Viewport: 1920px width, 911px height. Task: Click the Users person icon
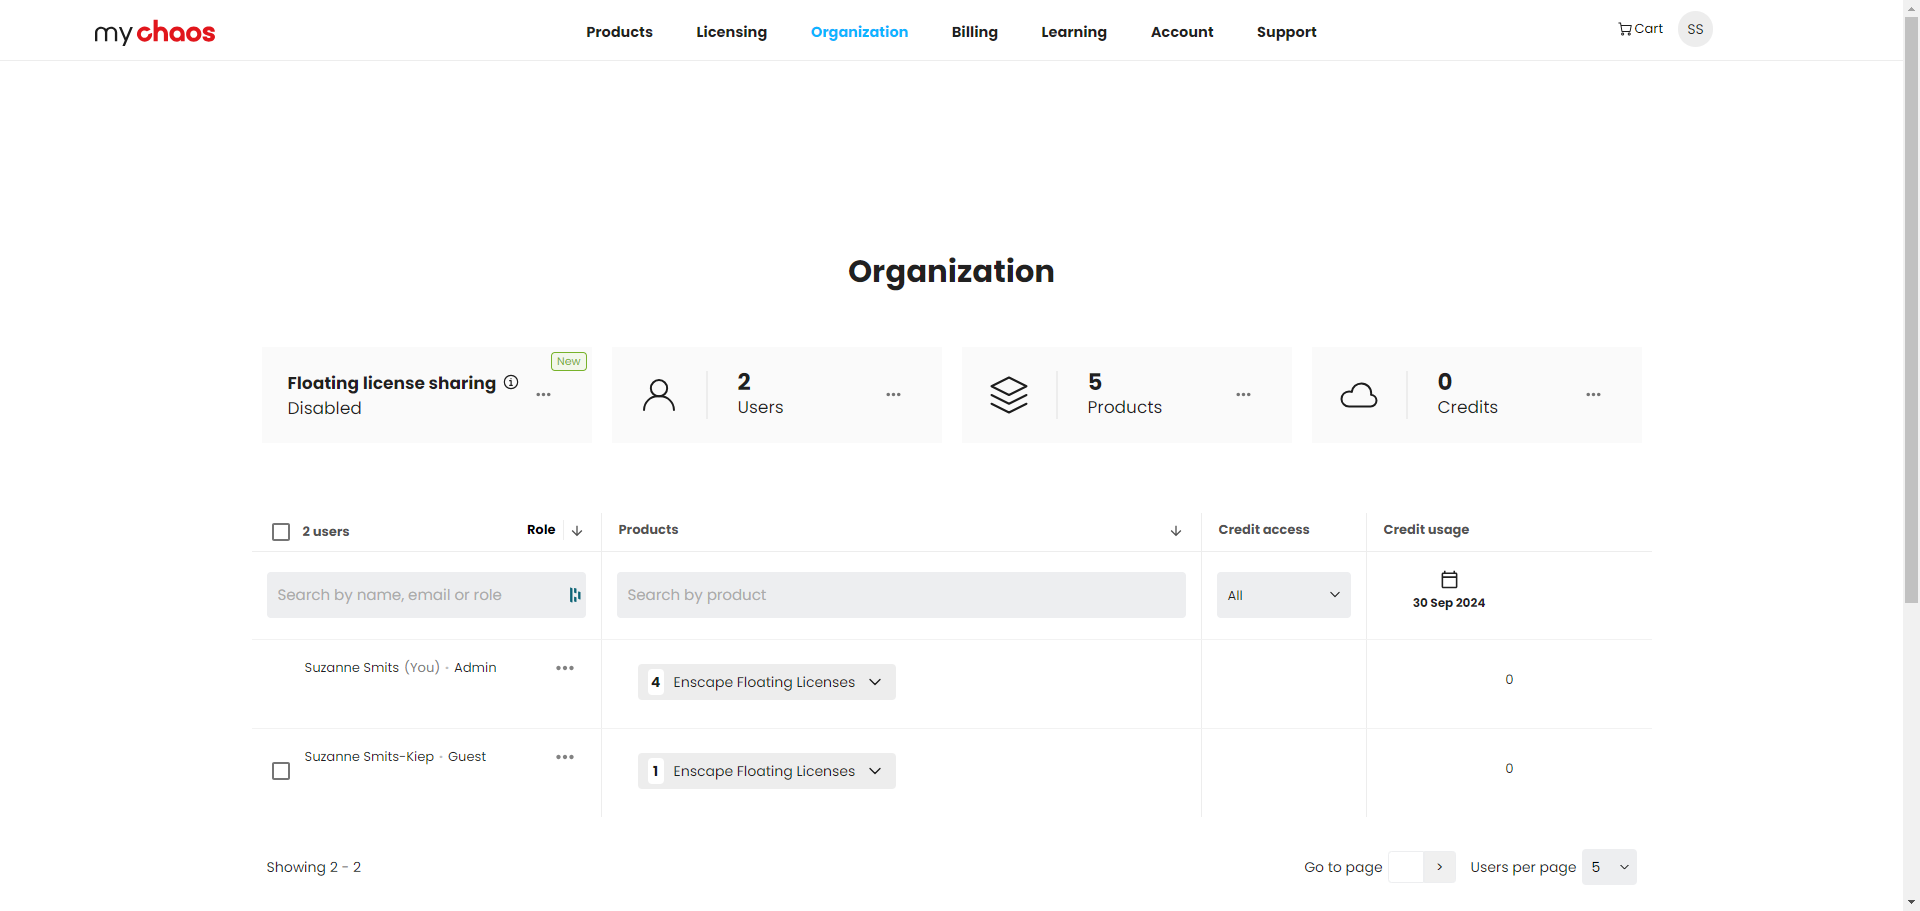(x=659, y=395)
